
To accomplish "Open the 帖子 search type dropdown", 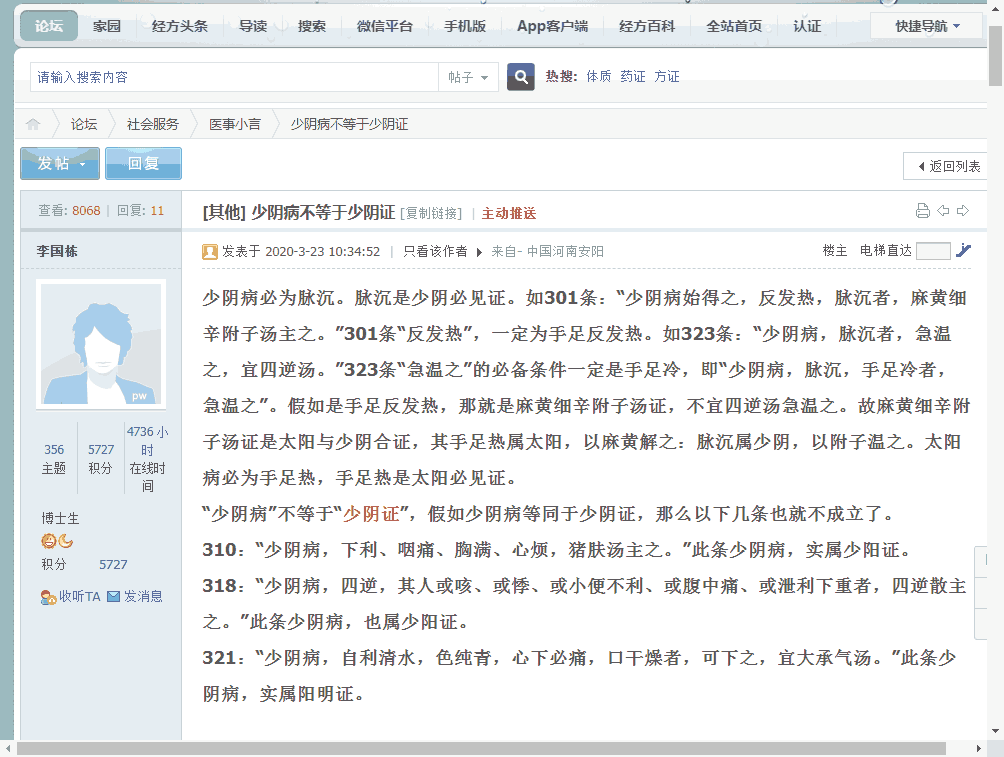I will click(468, 77).
